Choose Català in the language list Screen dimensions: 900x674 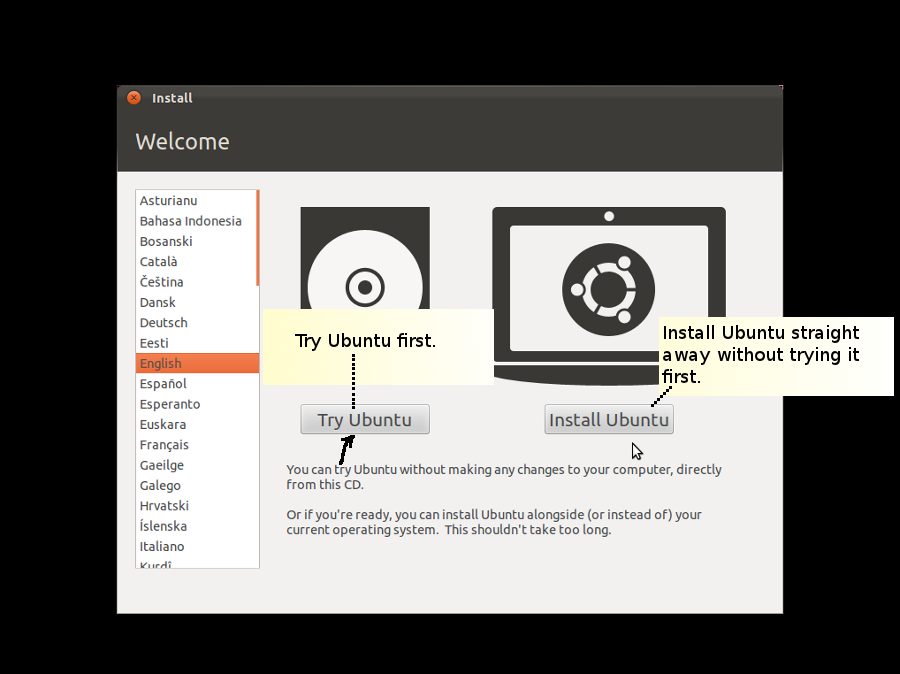tap(197, 262)
